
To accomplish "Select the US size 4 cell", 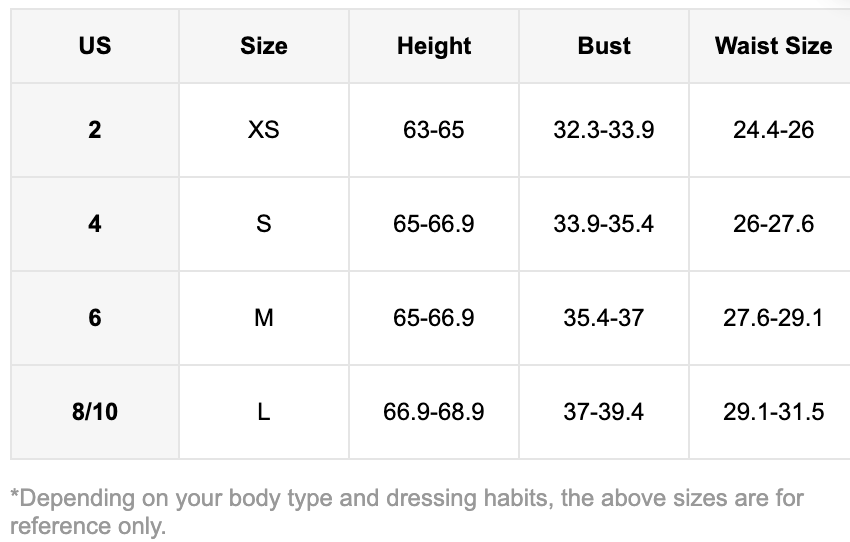I will 95,224.
